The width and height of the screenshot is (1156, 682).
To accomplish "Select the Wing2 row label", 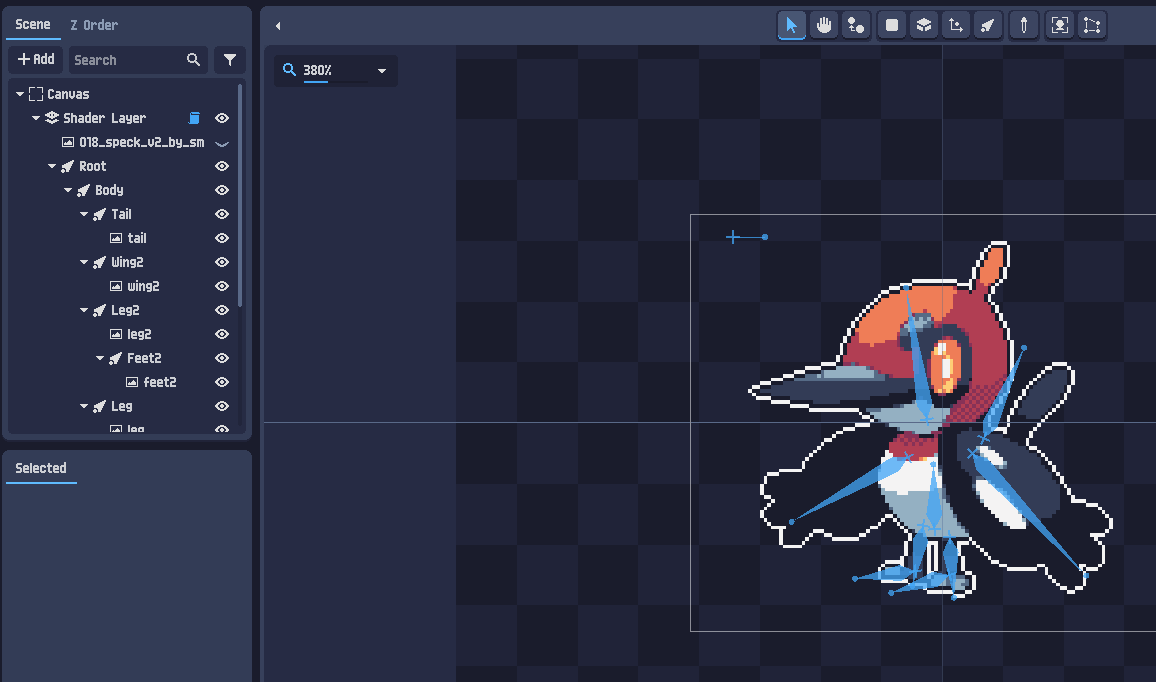I will click(128, 262).
